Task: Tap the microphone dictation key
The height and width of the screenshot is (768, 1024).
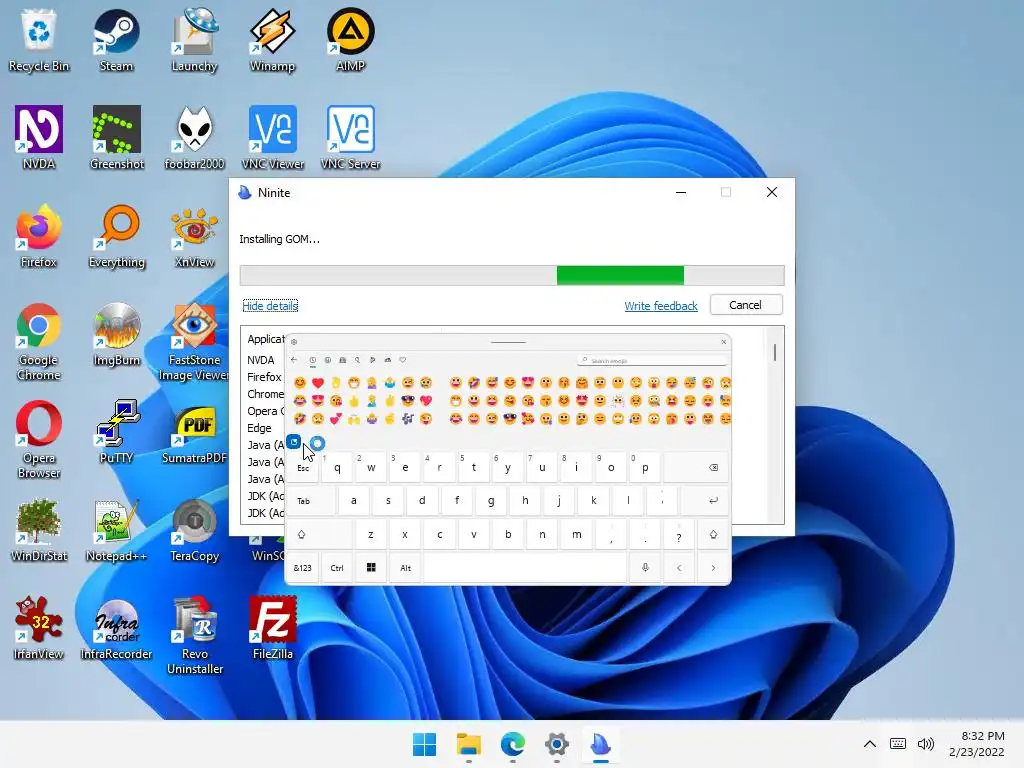Action: click(x=645, y=568)
